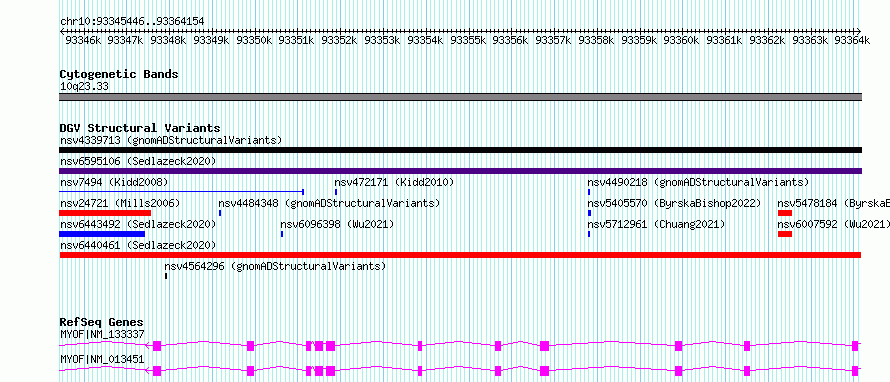Image resolution: width=890 pixels, height=382 pixels.
Task: Click the red nsv24721 variant bar
Action: coord(105,213)
